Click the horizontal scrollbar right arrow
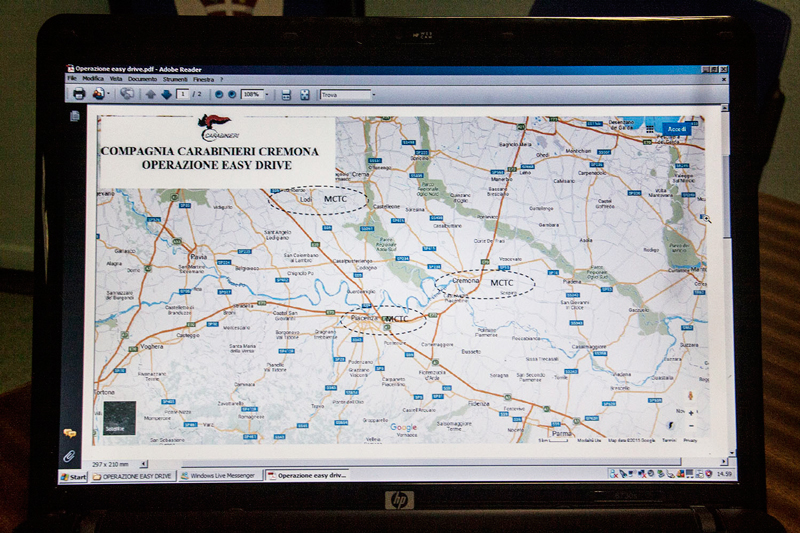Viewport: 800px width, 533px height. pos(723,462)
